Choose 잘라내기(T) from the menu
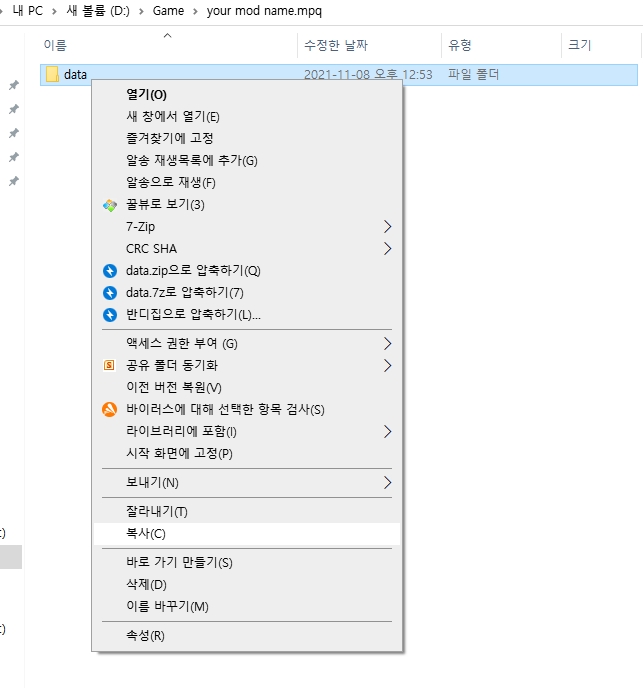Viewport: 643px width, 688px height. click(x=247, y=512)
